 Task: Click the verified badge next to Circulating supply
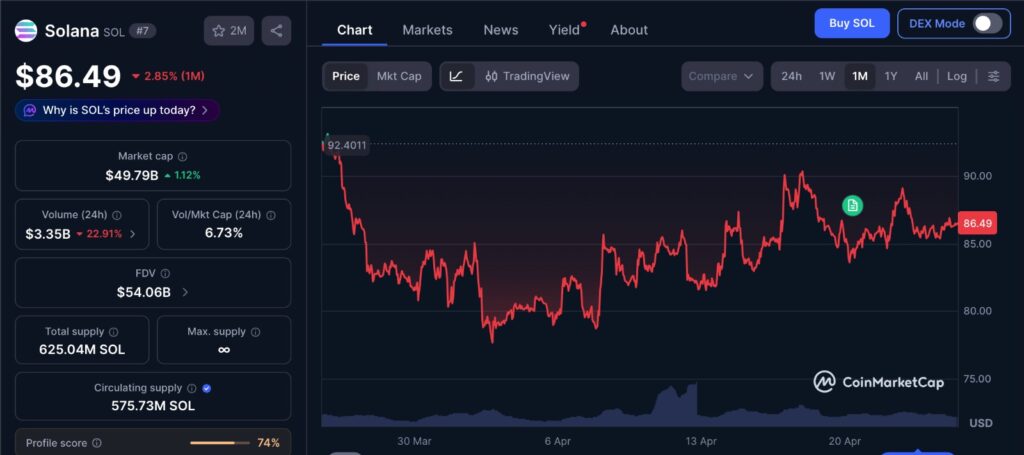tap(207, 388)
